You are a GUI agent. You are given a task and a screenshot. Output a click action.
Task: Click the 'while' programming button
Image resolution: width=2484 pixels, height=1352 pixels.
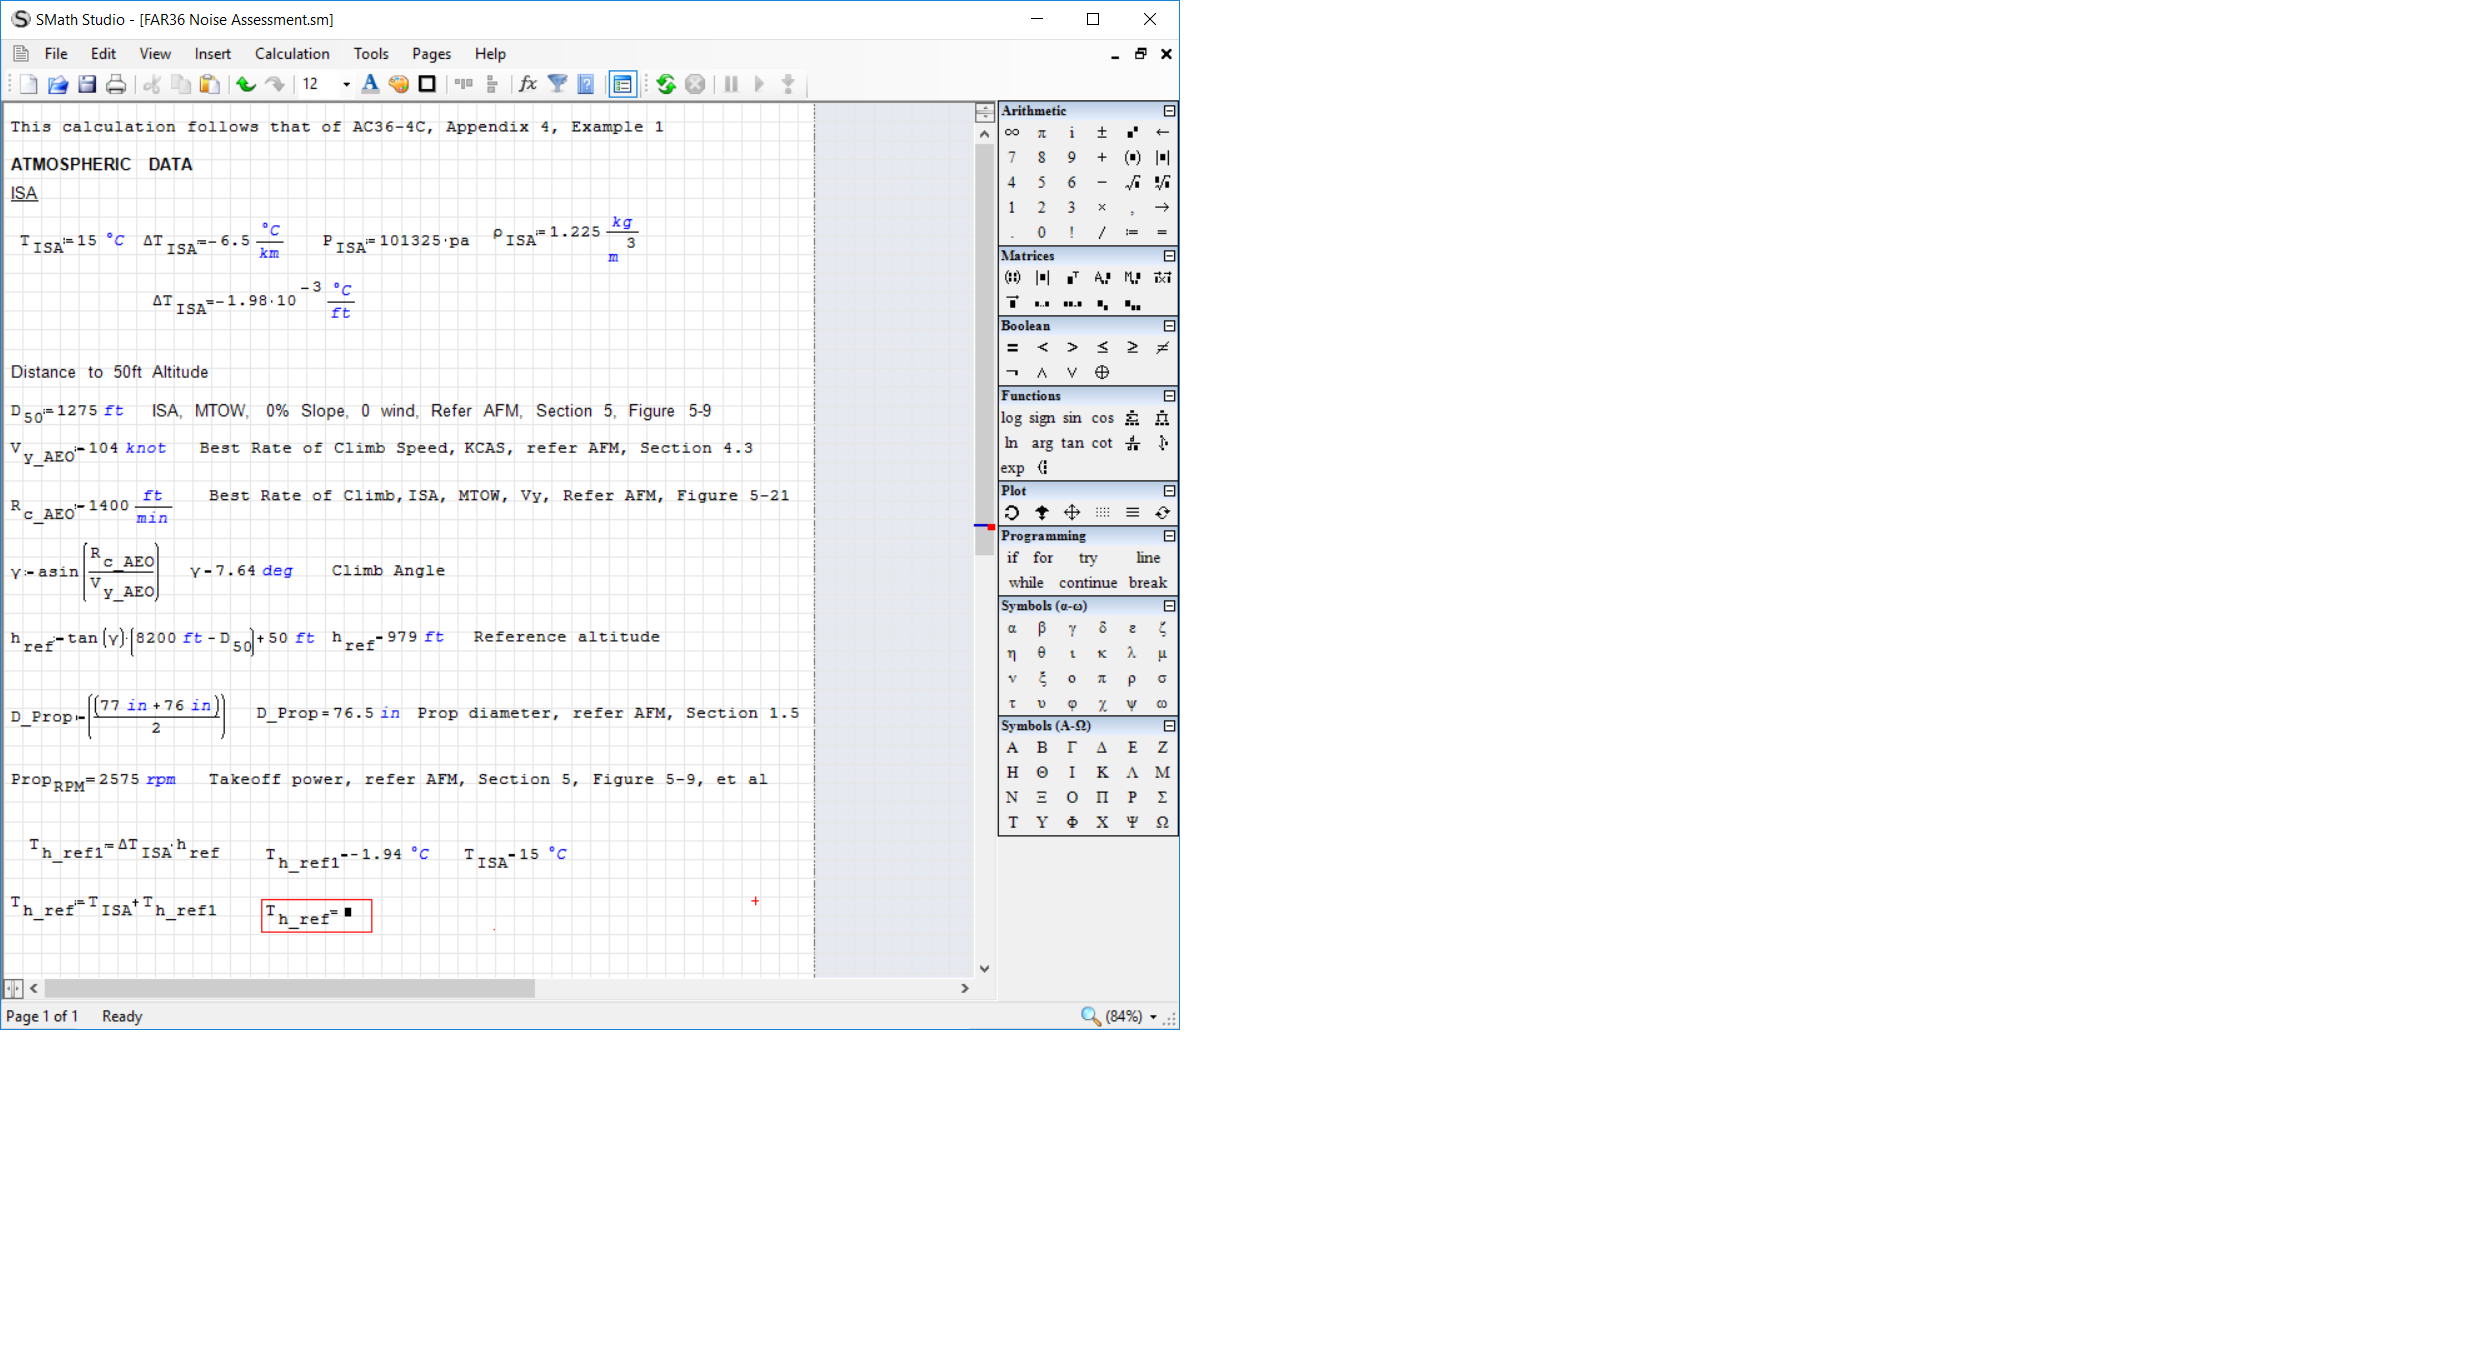[x=1025, y=582]
